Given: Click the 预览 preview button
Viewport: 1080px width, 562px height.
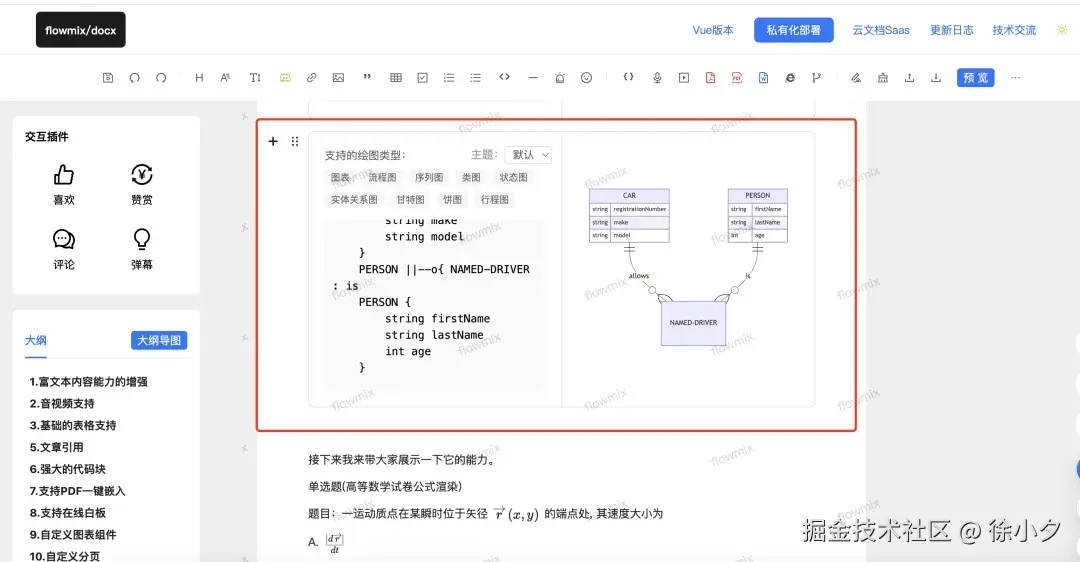Looking at the screenshot, I should coord(975,78).
